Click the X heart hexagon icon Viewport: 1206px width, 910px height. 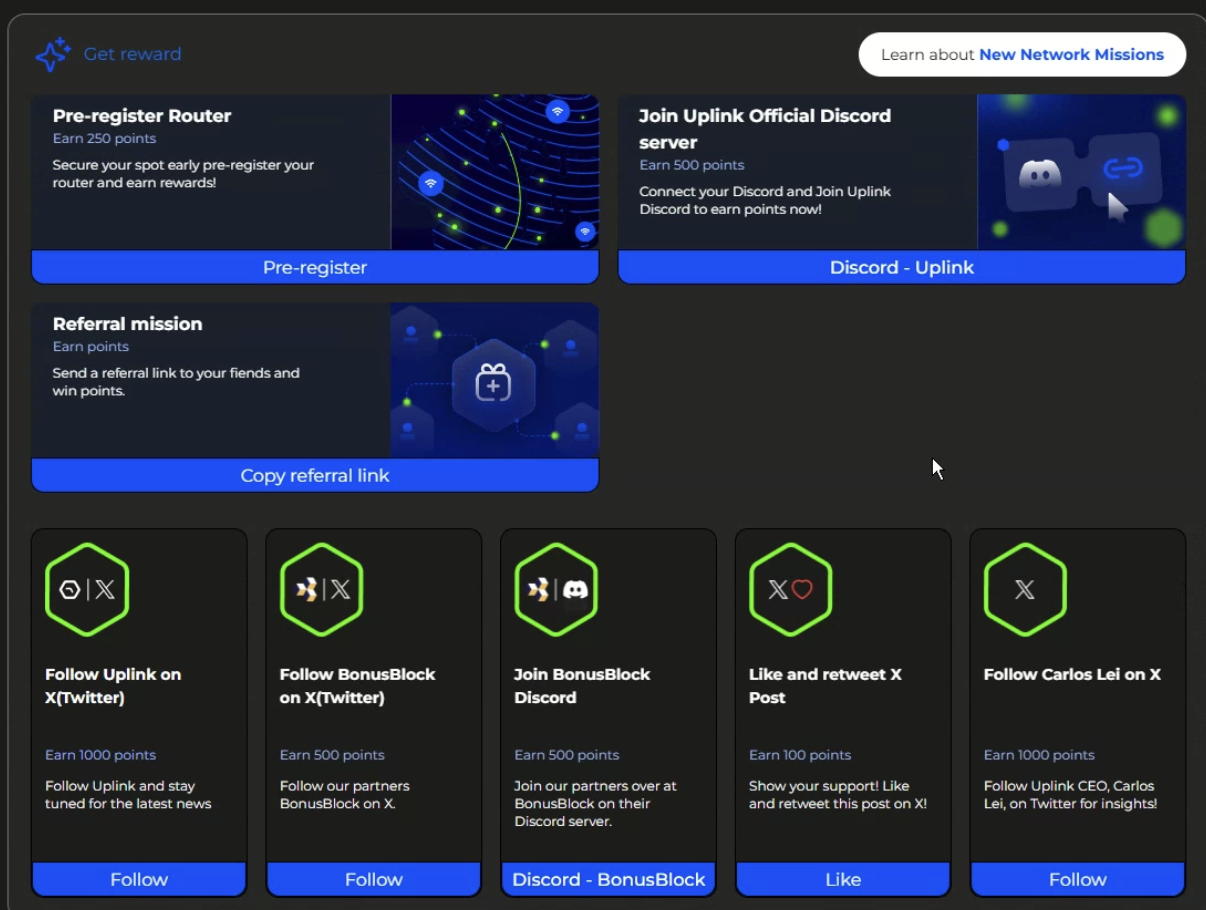click(791, 590)
